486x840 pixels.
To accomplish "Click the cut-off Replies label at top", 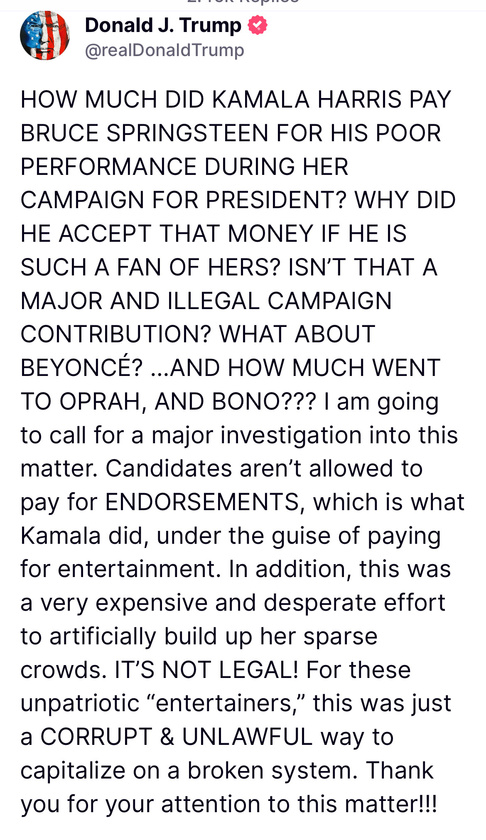I will tap(243, 2).
